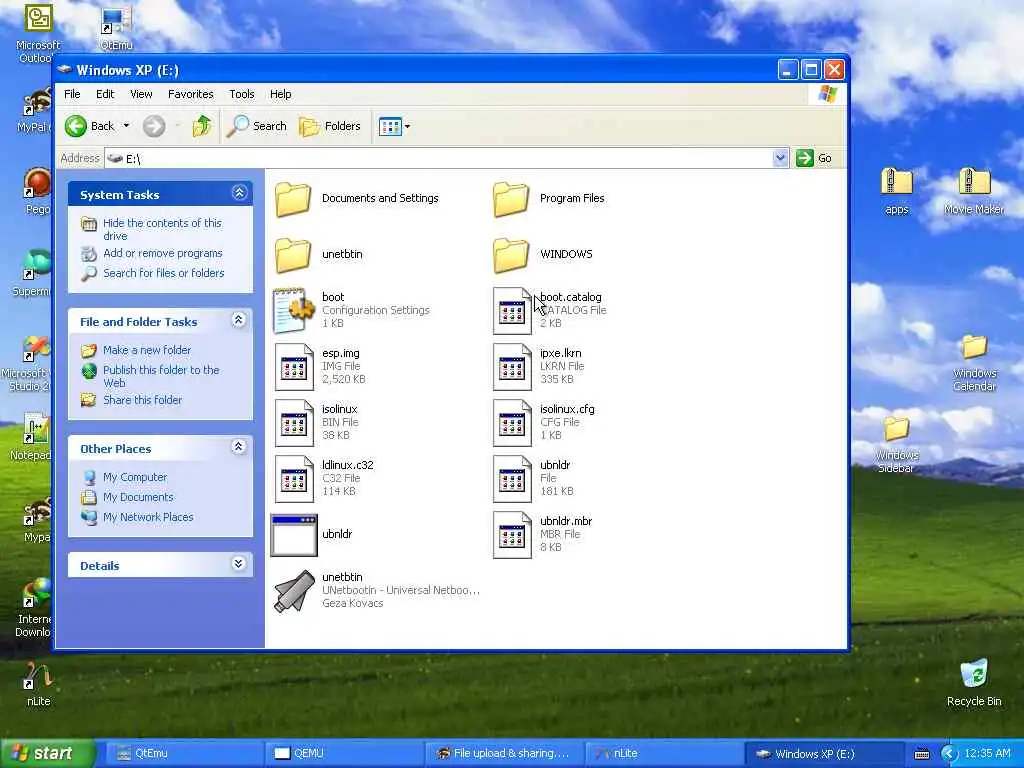
Task: Click the Views toolbar button
Action: pyautogui.click(x=390, y=127)
